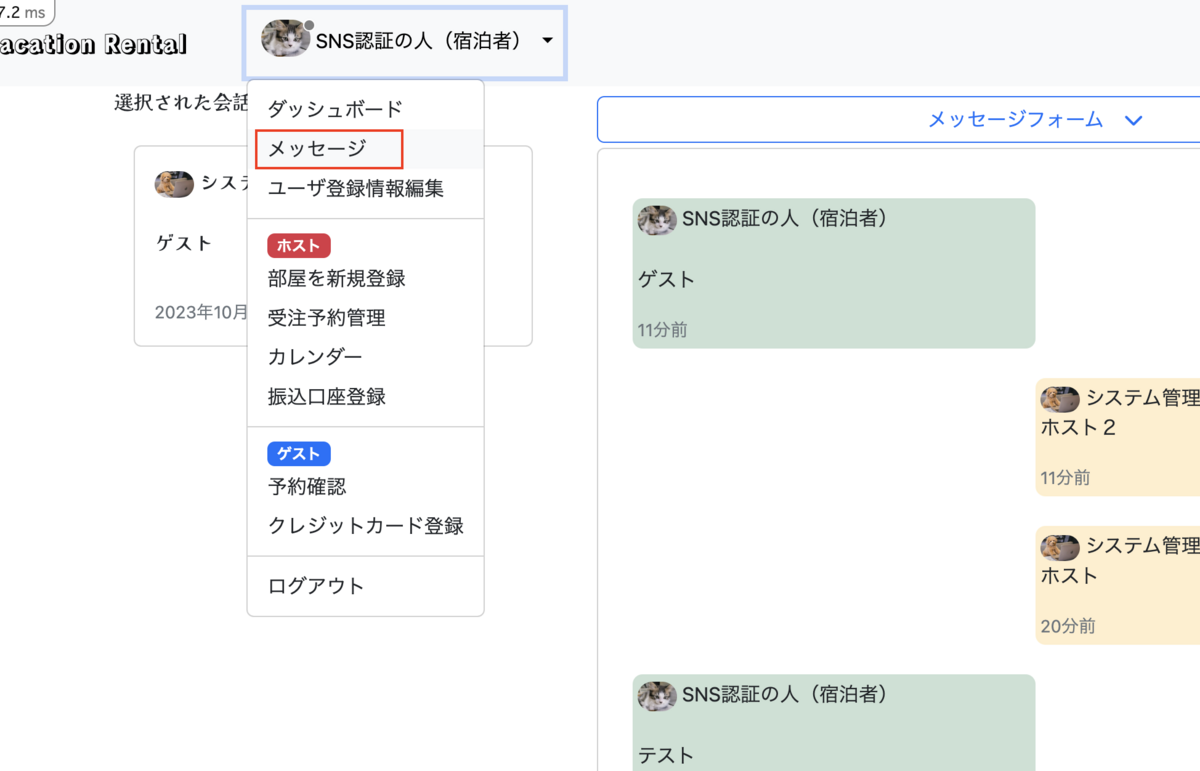Image resolution: width=1200 pixels, height=771 pixels.
Task: Click the red ホスト badge
Action: [298, 245]
